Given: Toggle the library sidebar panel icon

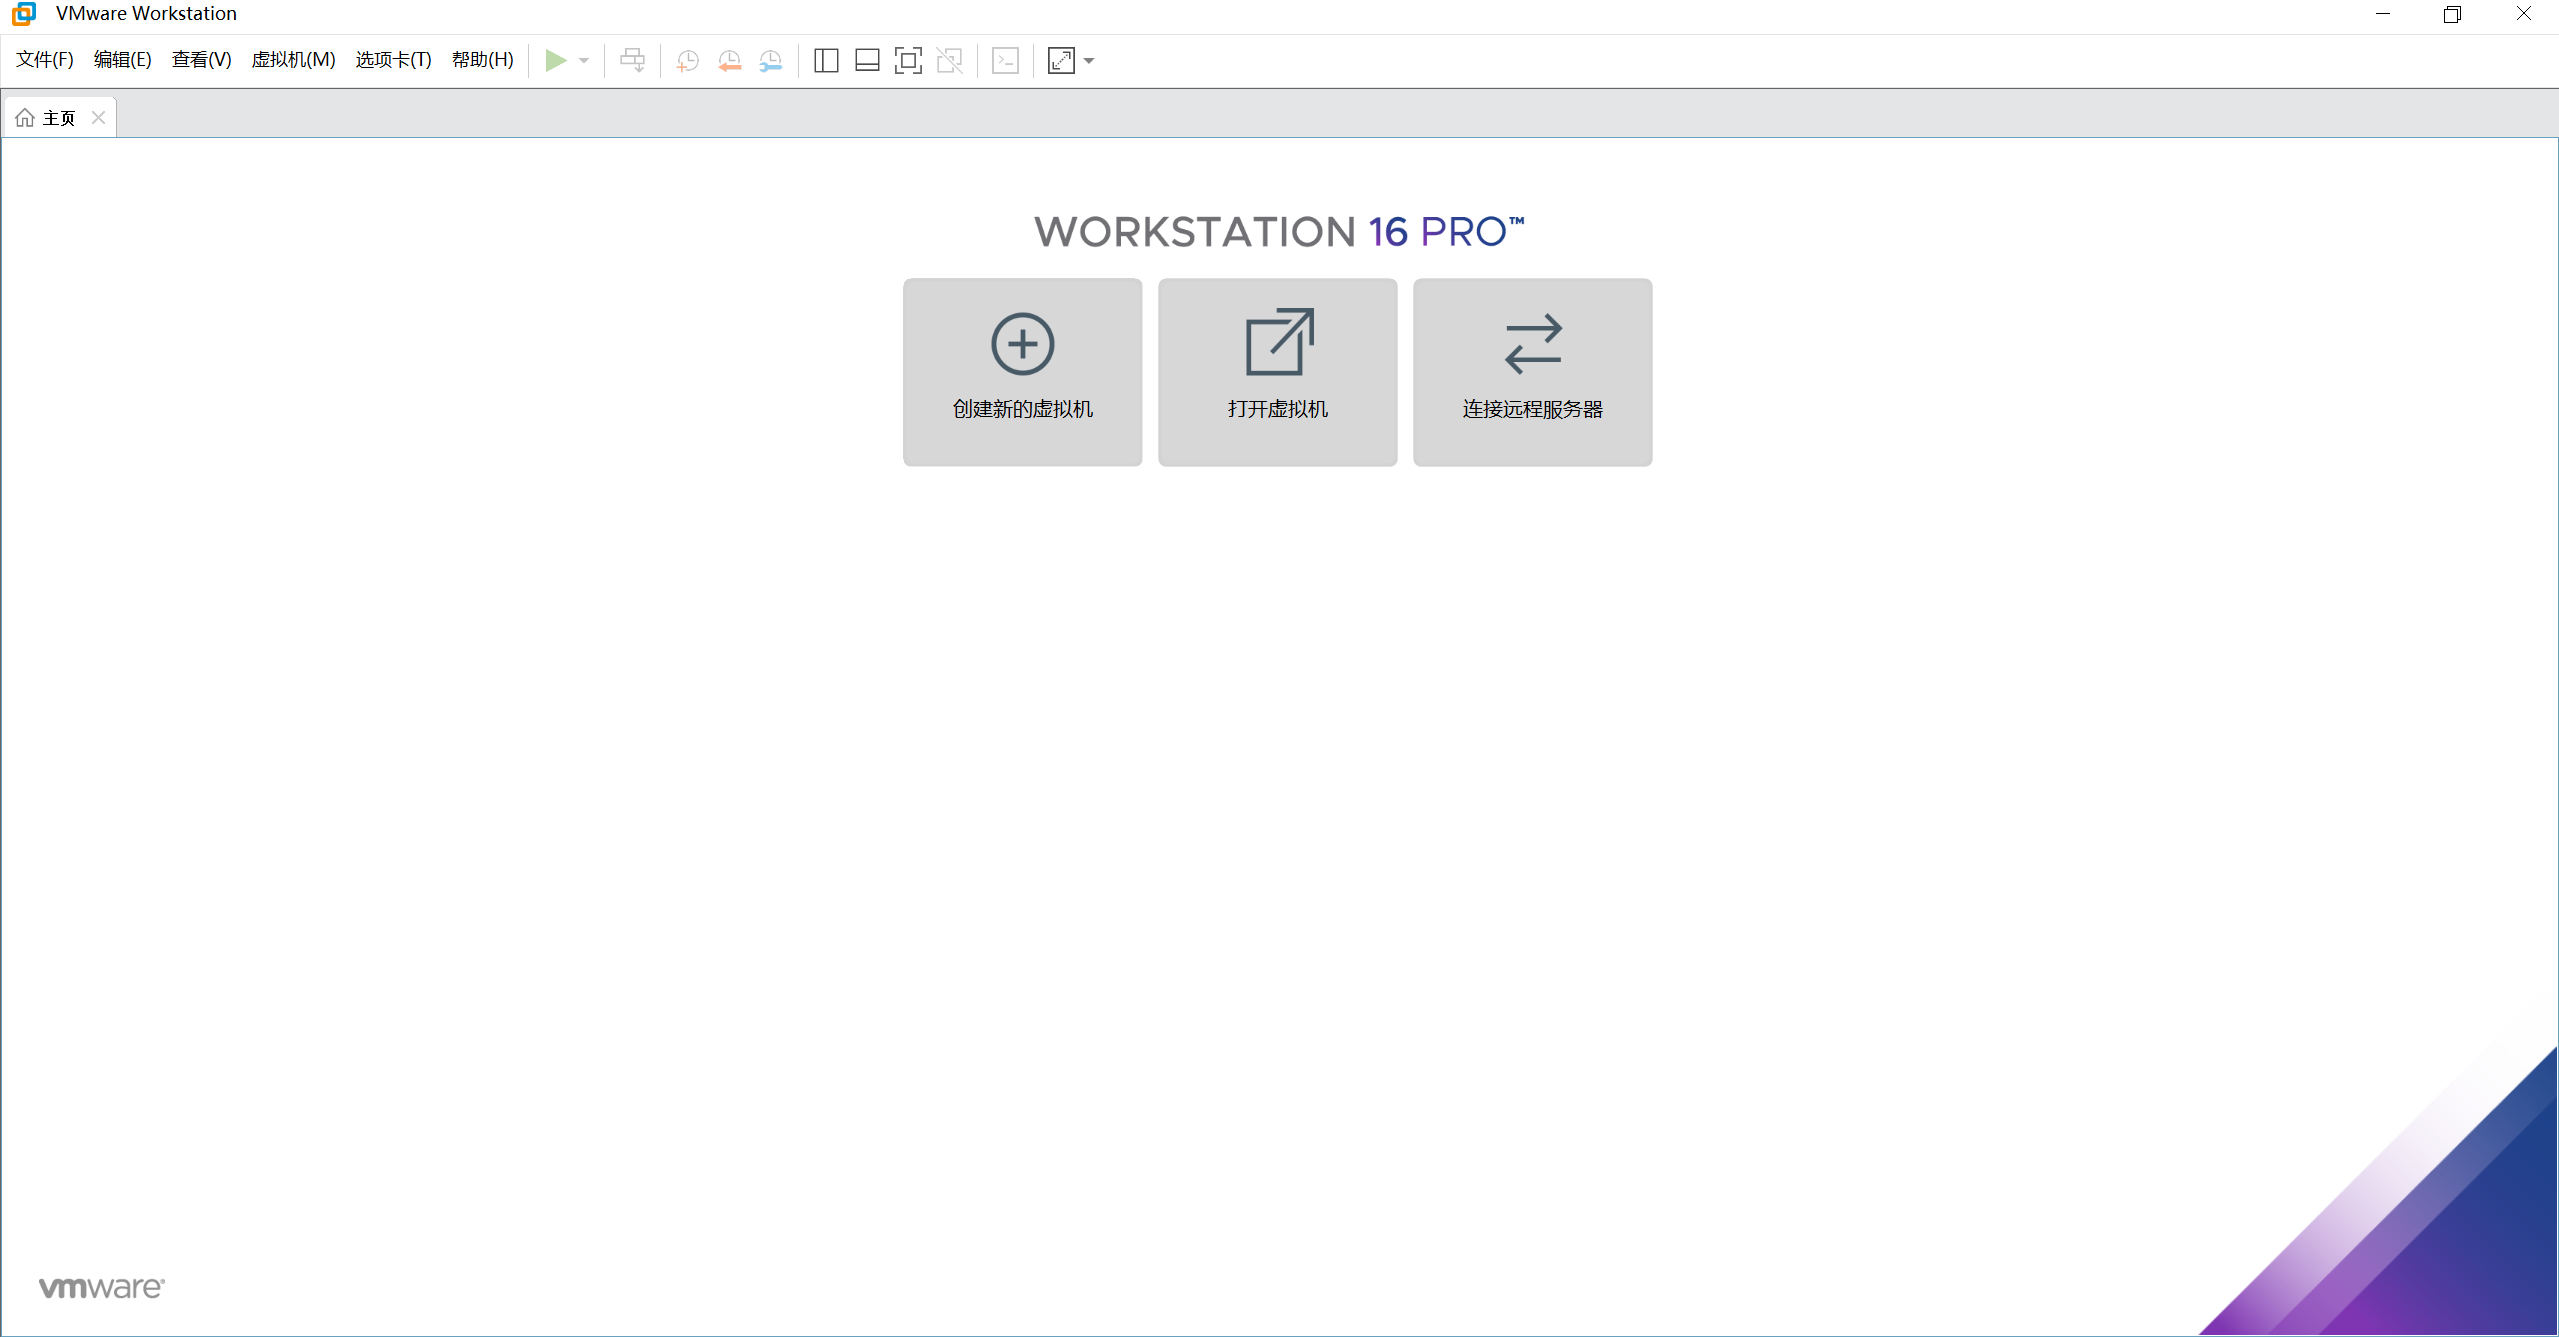Looking at the screenshot, I should point(826,61).
